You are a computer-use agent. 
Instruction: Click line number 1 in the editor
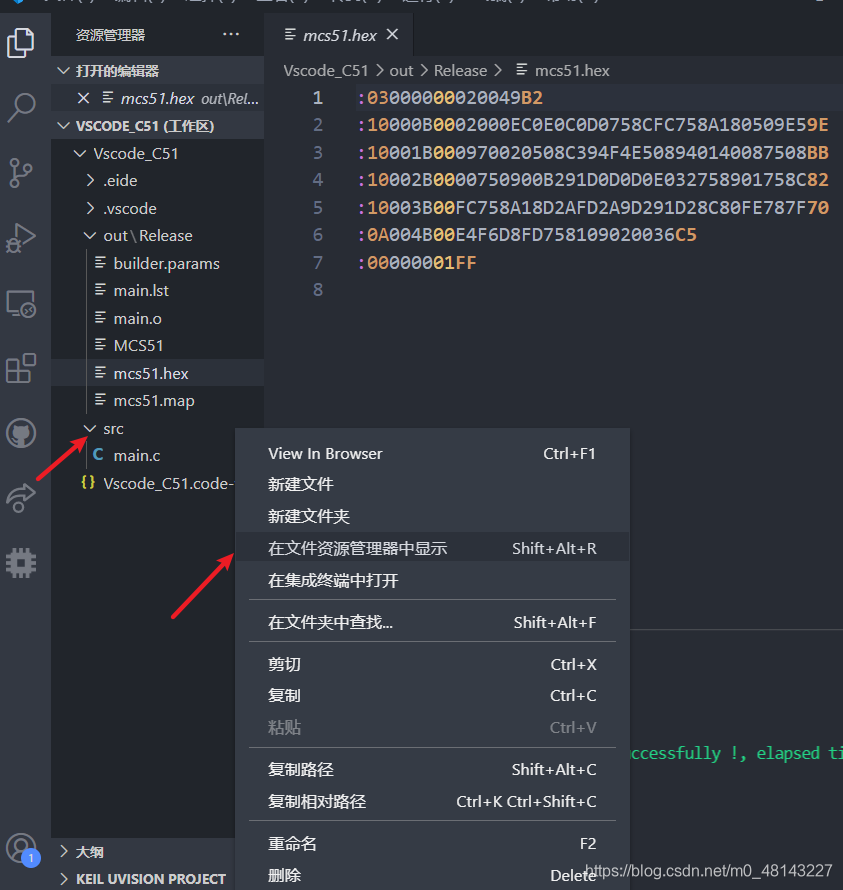(x=318, y=98)
